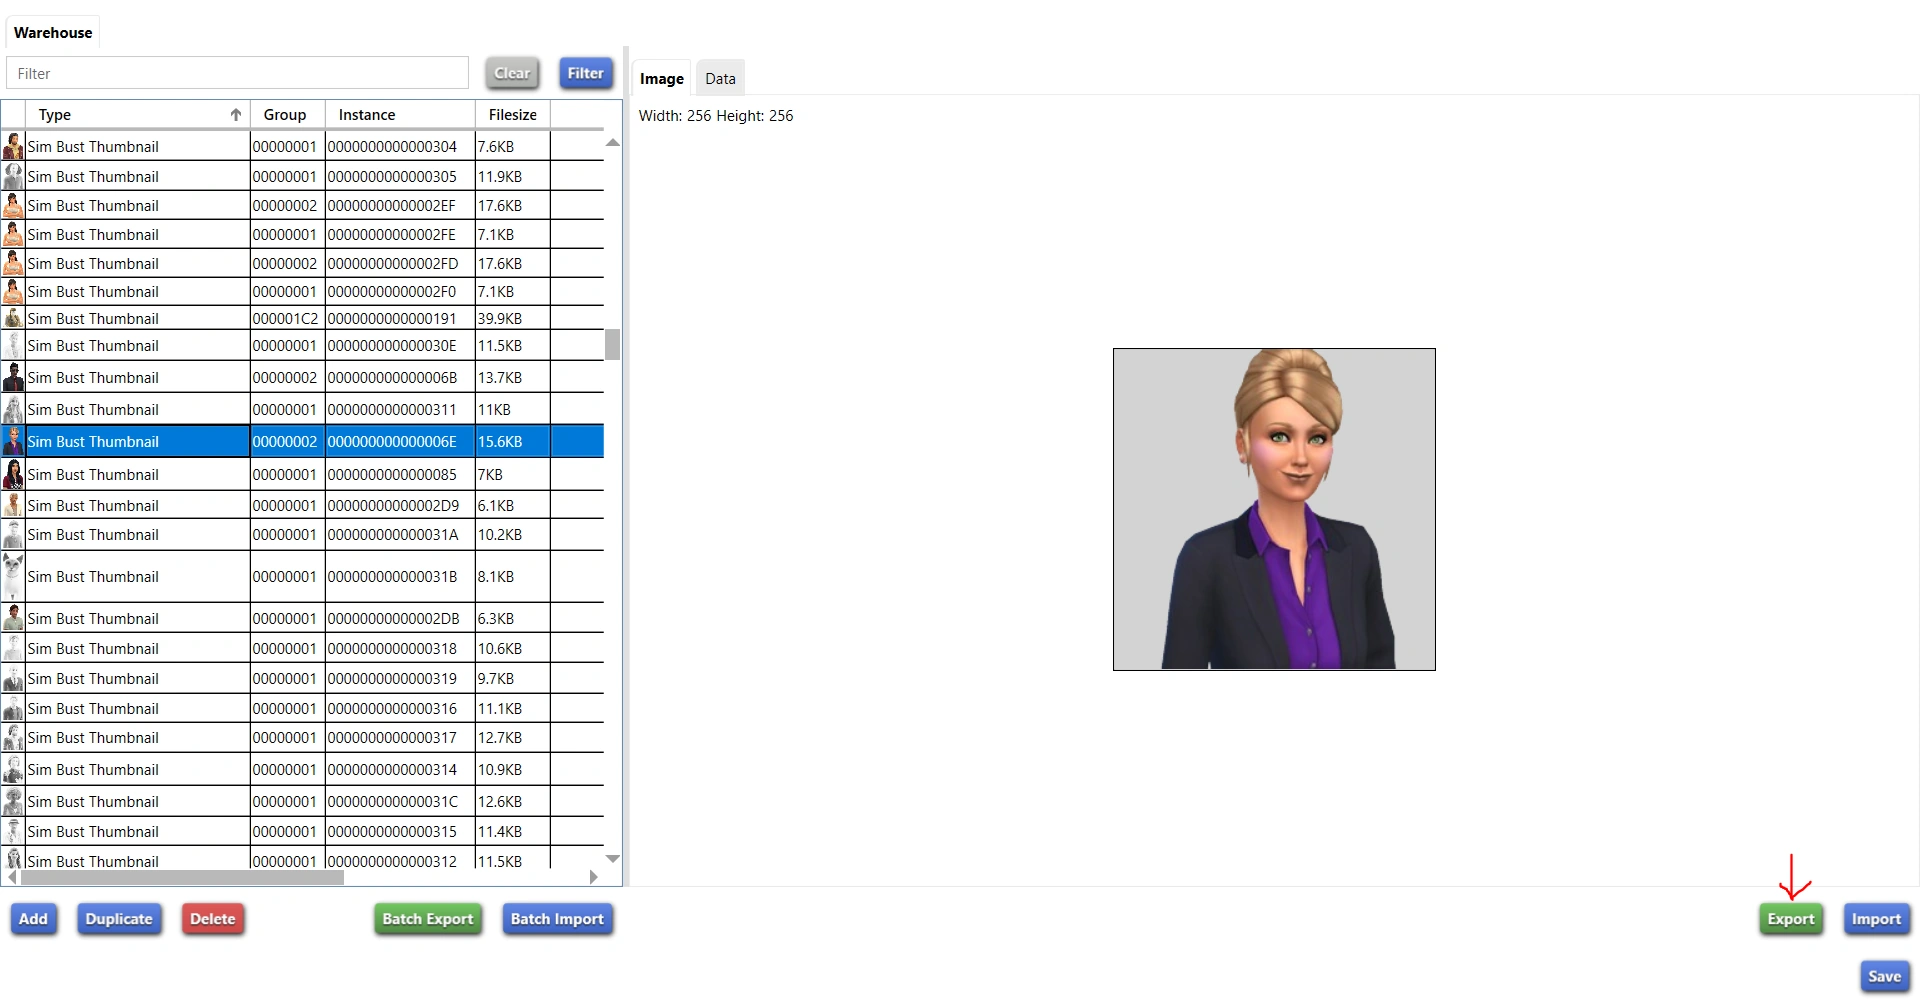Click the Clear filter button
Image resolution: width=1920 pixels, height=1002 pixels.
512,73
